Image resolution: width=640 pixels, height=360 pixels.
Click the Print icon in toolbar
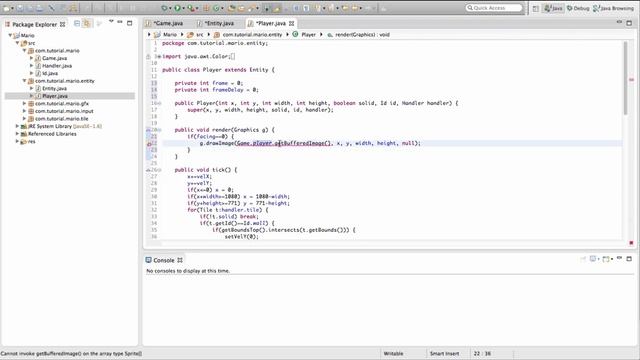pyautogui.click(x=40, y=8)
